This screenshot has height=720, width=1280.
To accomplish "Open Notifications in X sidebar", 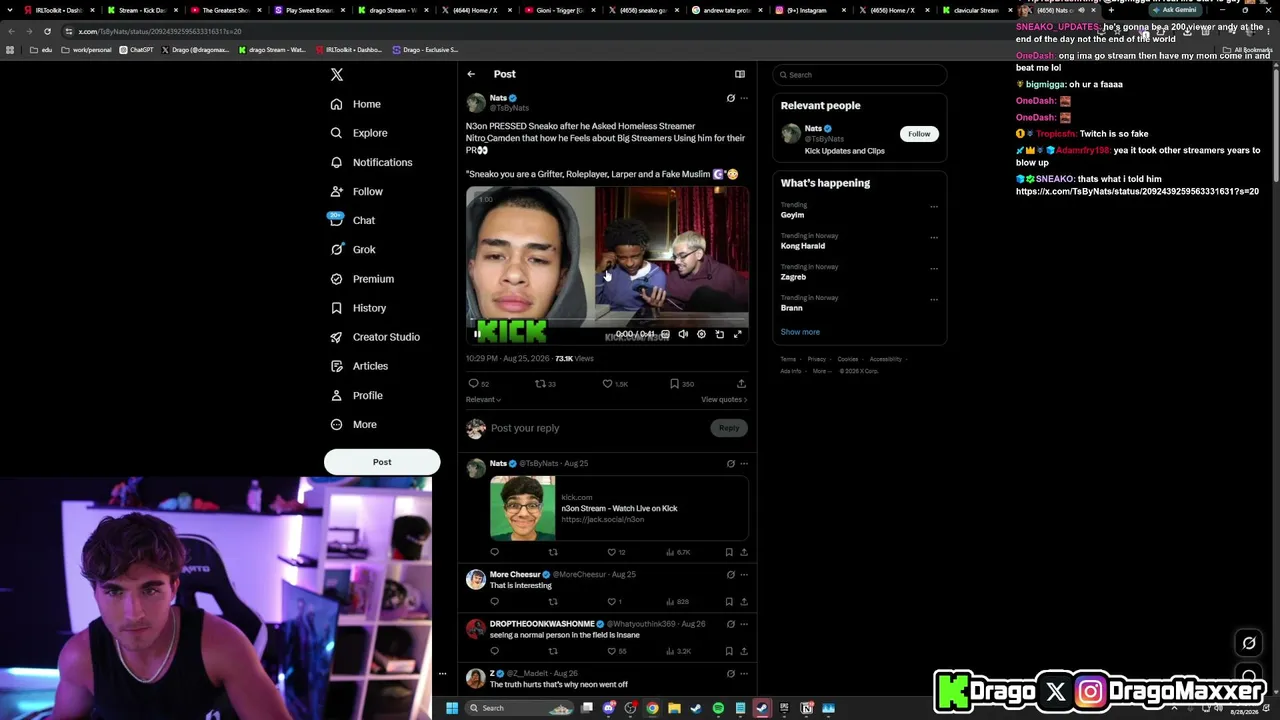I will coord(371,162).
